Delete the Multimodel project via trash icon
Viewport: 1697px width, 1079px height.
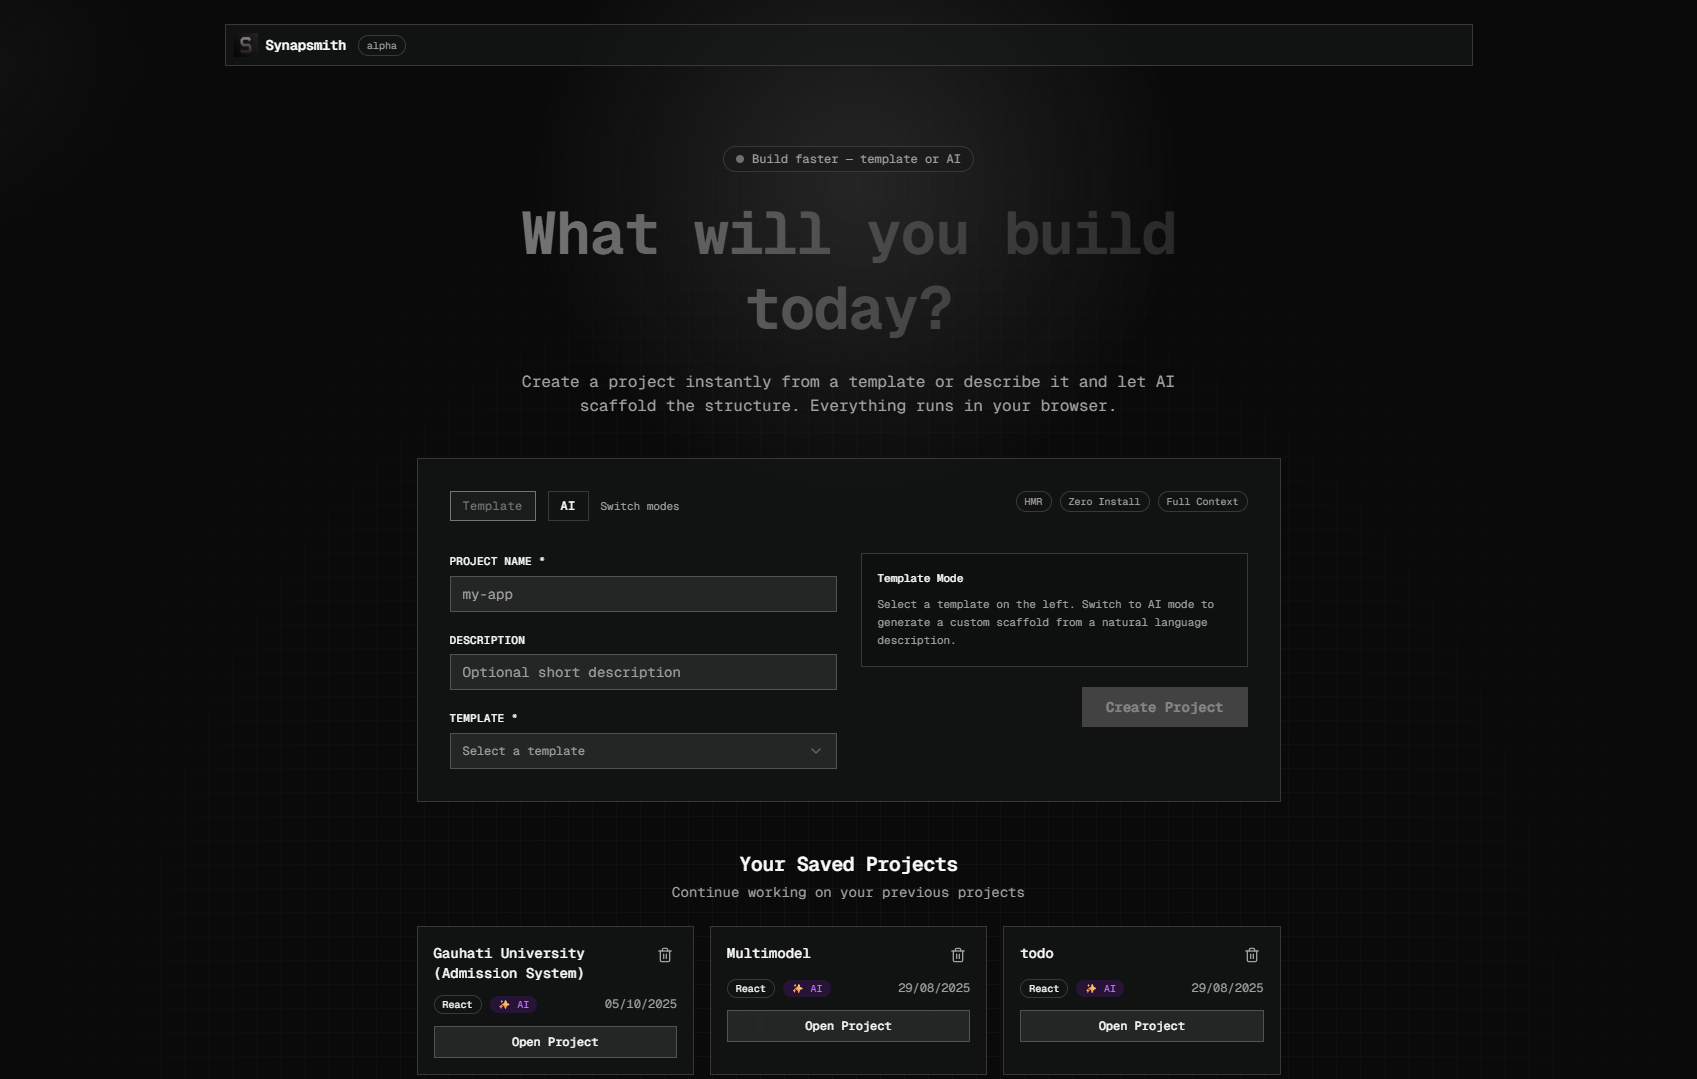pyautogui.click(x=958, y=955)
